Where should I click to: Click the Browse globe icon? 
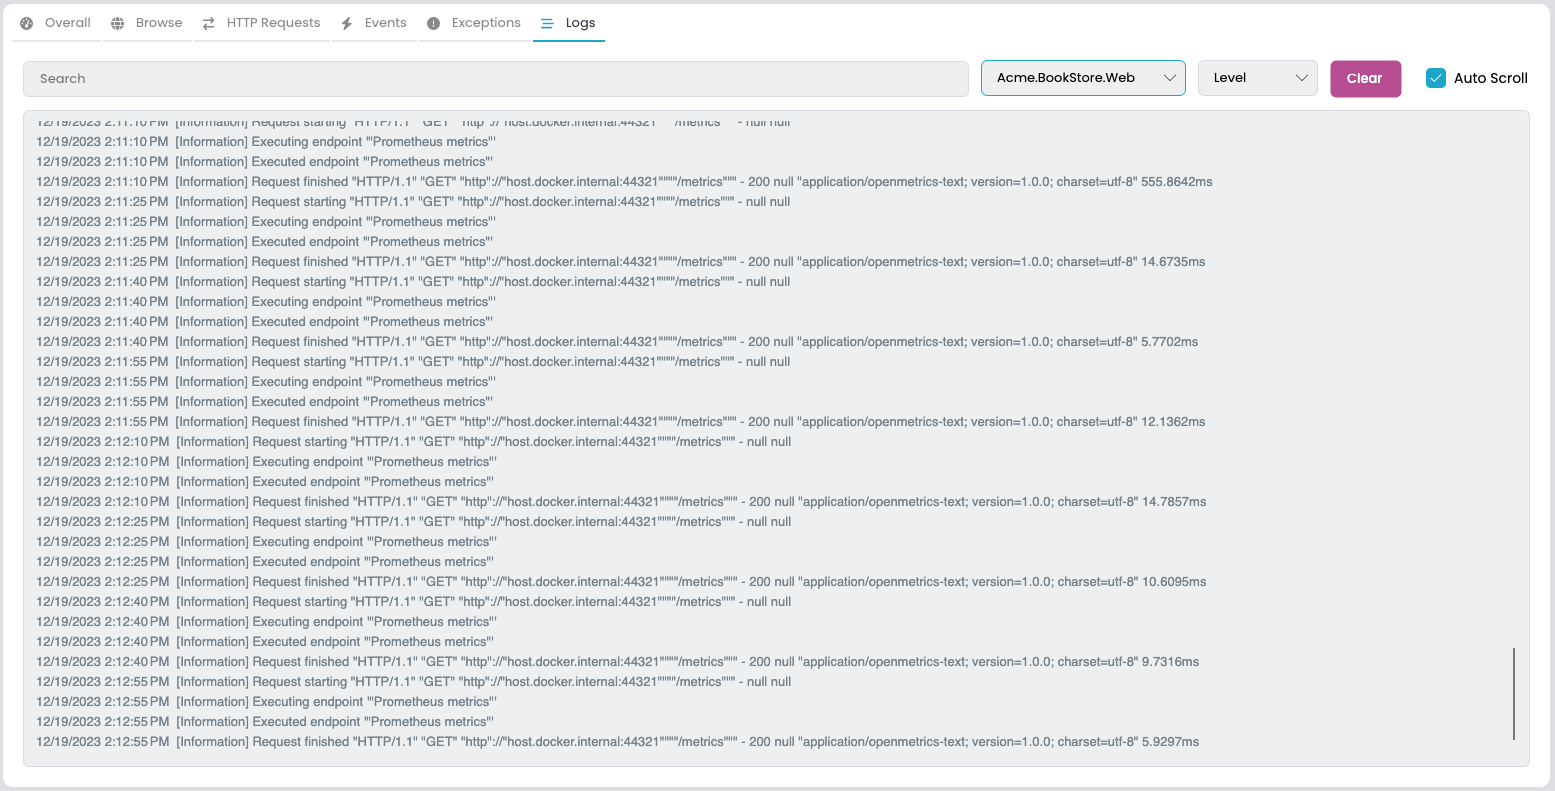tap(117, 22)
